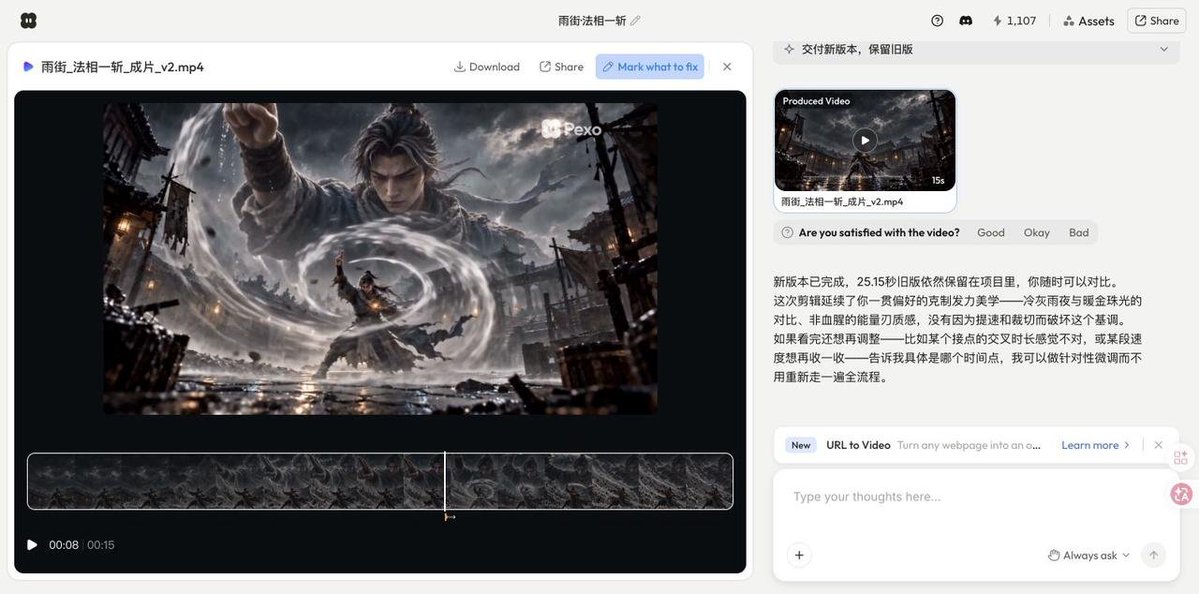Dismiss the URL to Video banner

coord(1158,445)
